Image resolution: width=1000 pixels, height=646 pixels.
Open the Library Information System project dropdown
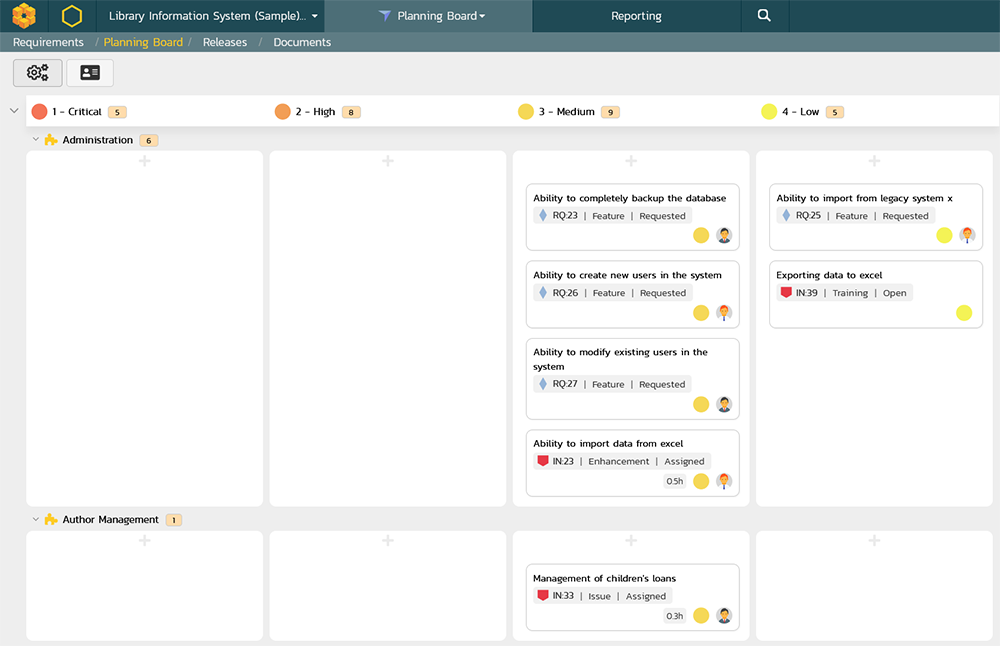(x=214, y=16)
